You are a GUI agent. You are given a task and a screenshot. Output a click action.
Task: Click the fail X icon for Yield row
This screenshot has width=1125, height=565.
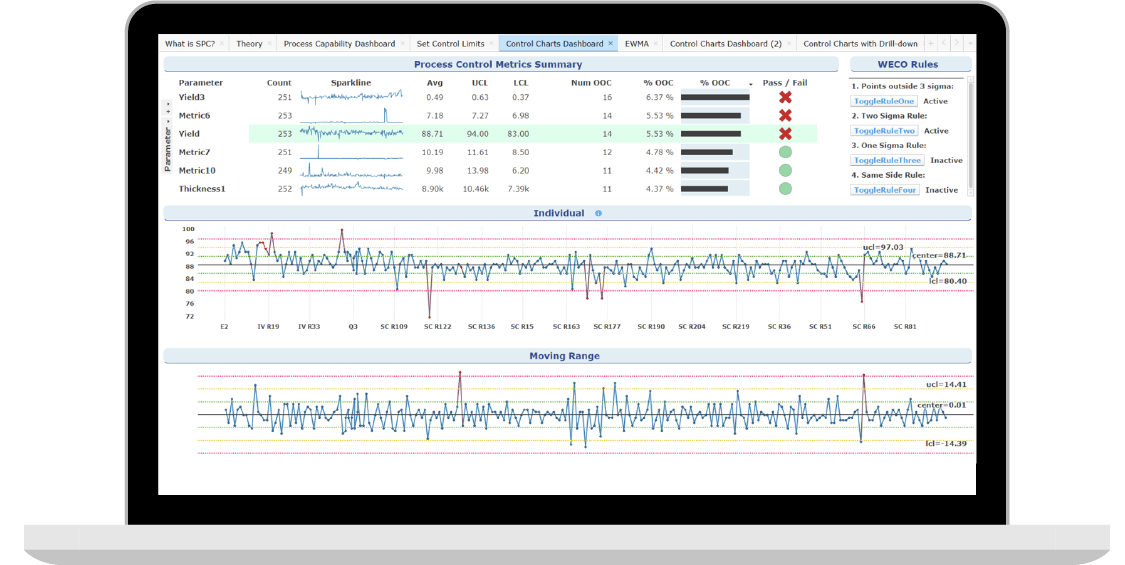click(x=785, y=134)
